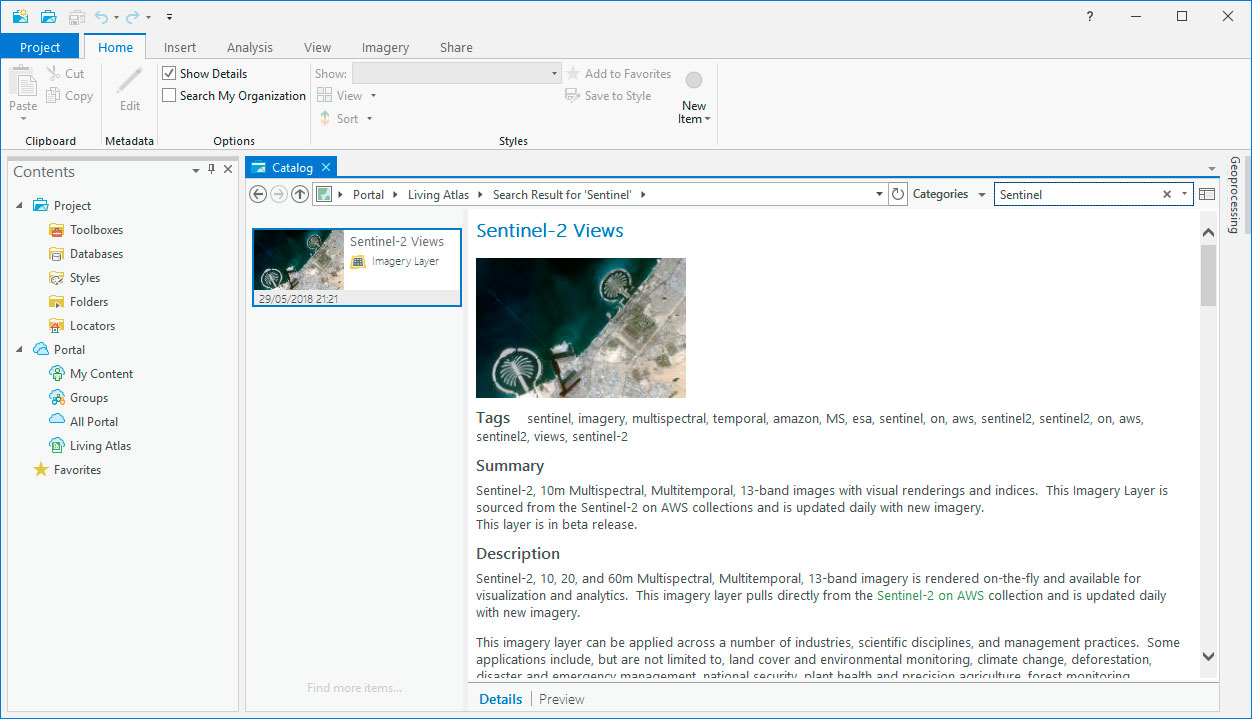Select the Sentinel-2 Views result thumbnail
The height and width of the screenshot is (719, 1252).
pos(357,267)
